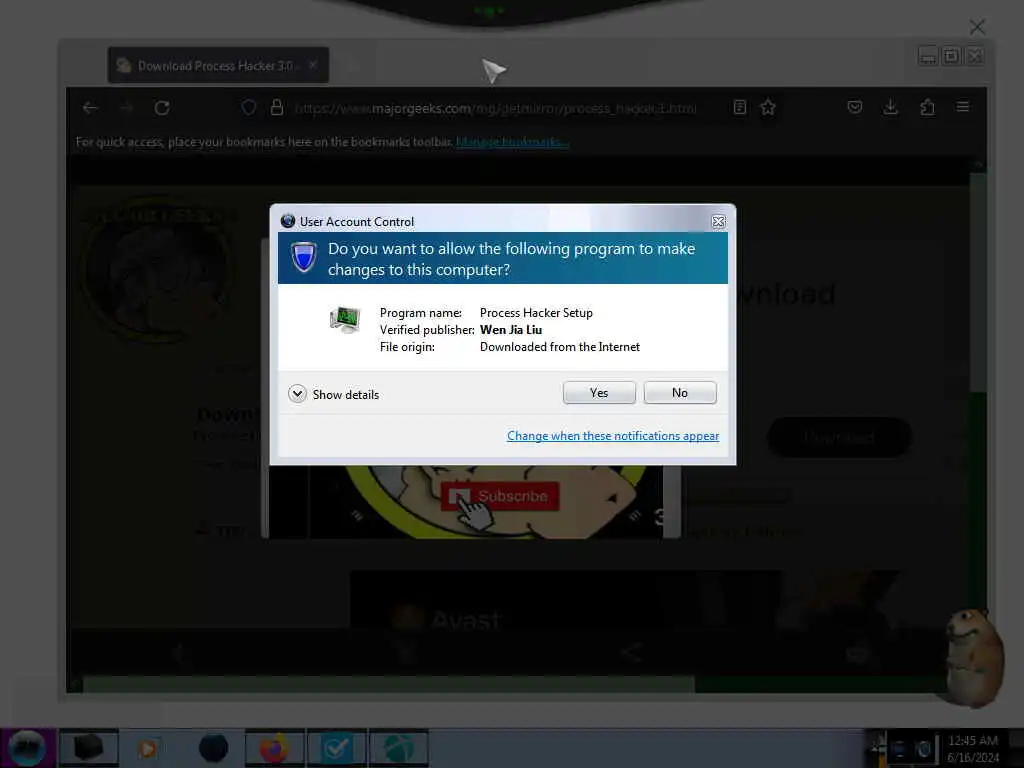Screen dimensions: 1024x768
Task: Click the dimmed Download button on the page
Action: coord(839,437)
